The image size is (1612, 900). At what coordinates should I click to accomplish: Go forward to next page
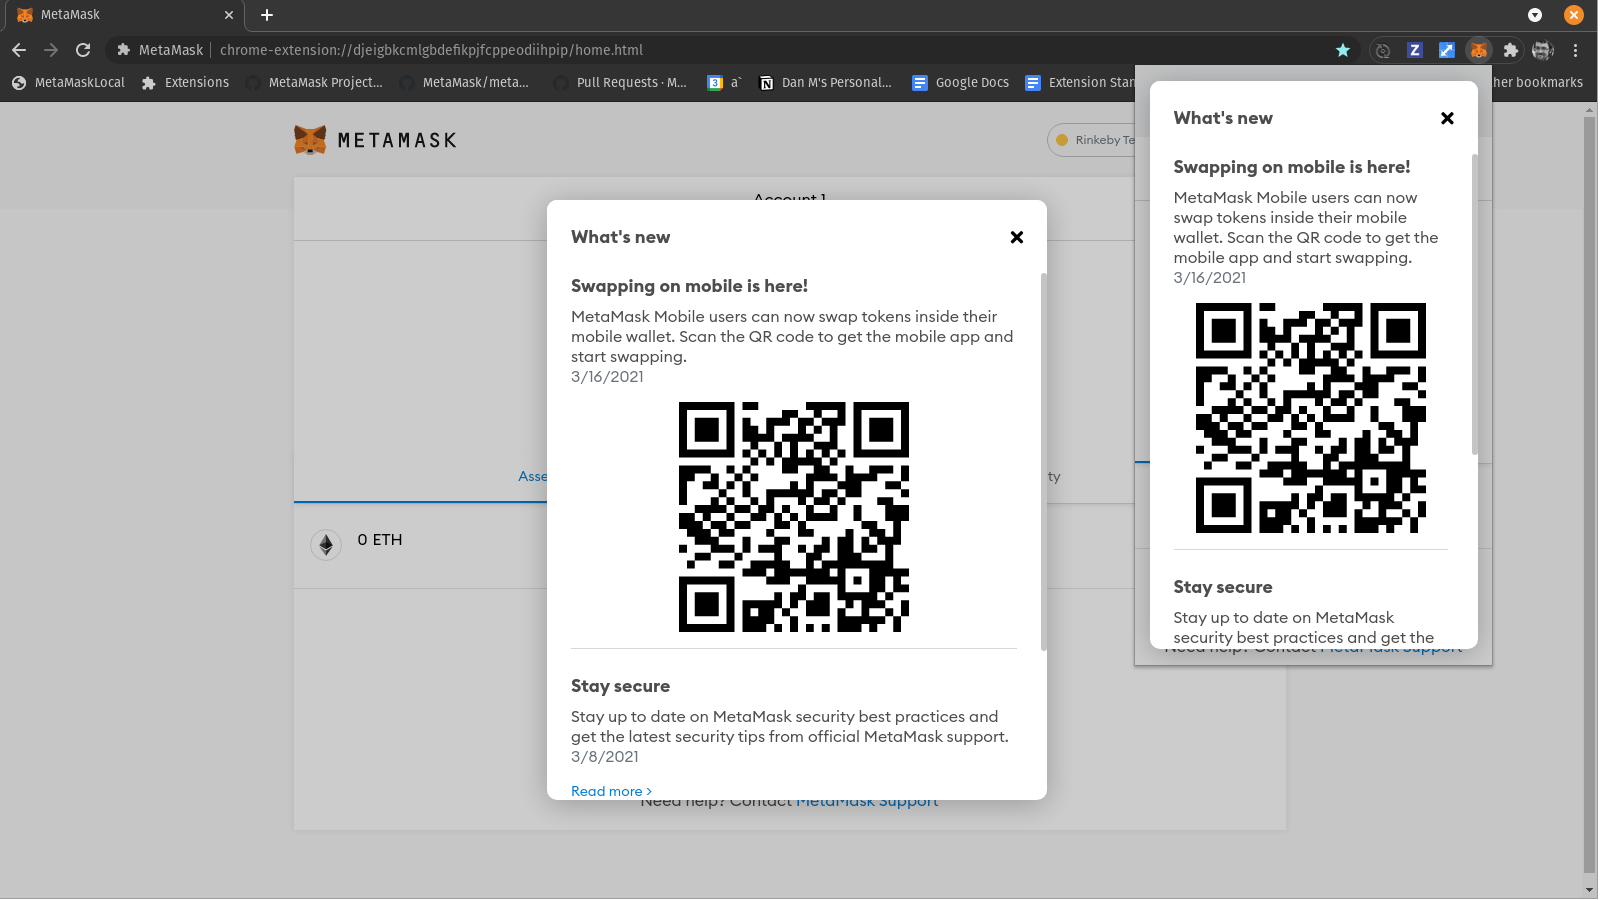click(x=51, y=50)
